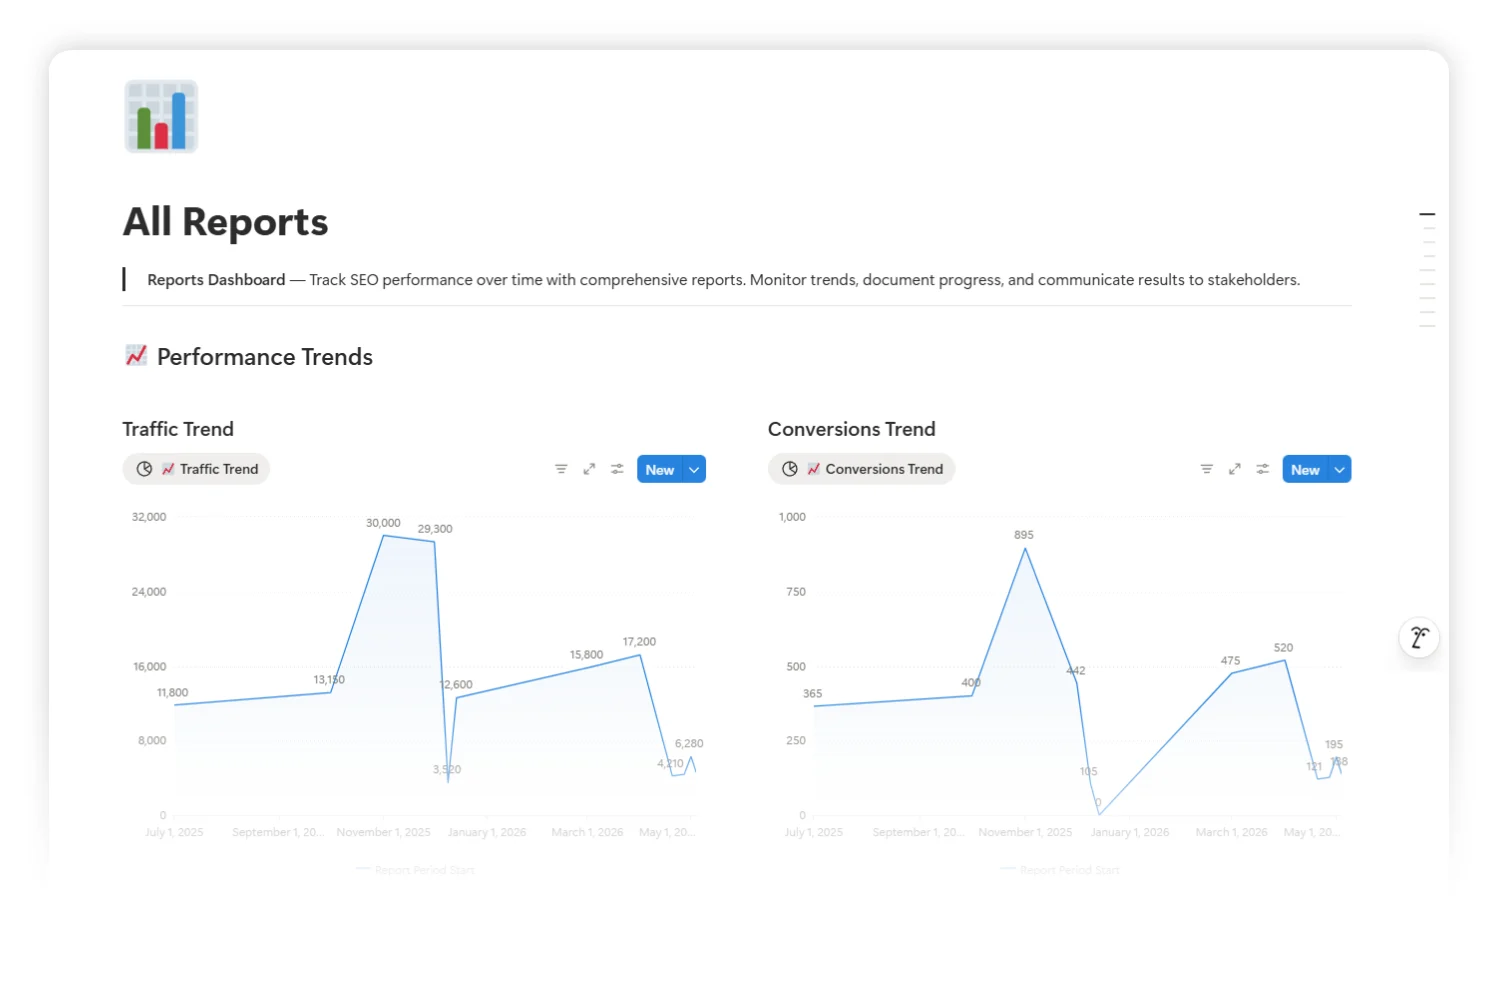Open New dropdown arrow on Conversions Trend
Image resolution: width=1500 pixels, height=1000 pixels.
[1339, 469]
